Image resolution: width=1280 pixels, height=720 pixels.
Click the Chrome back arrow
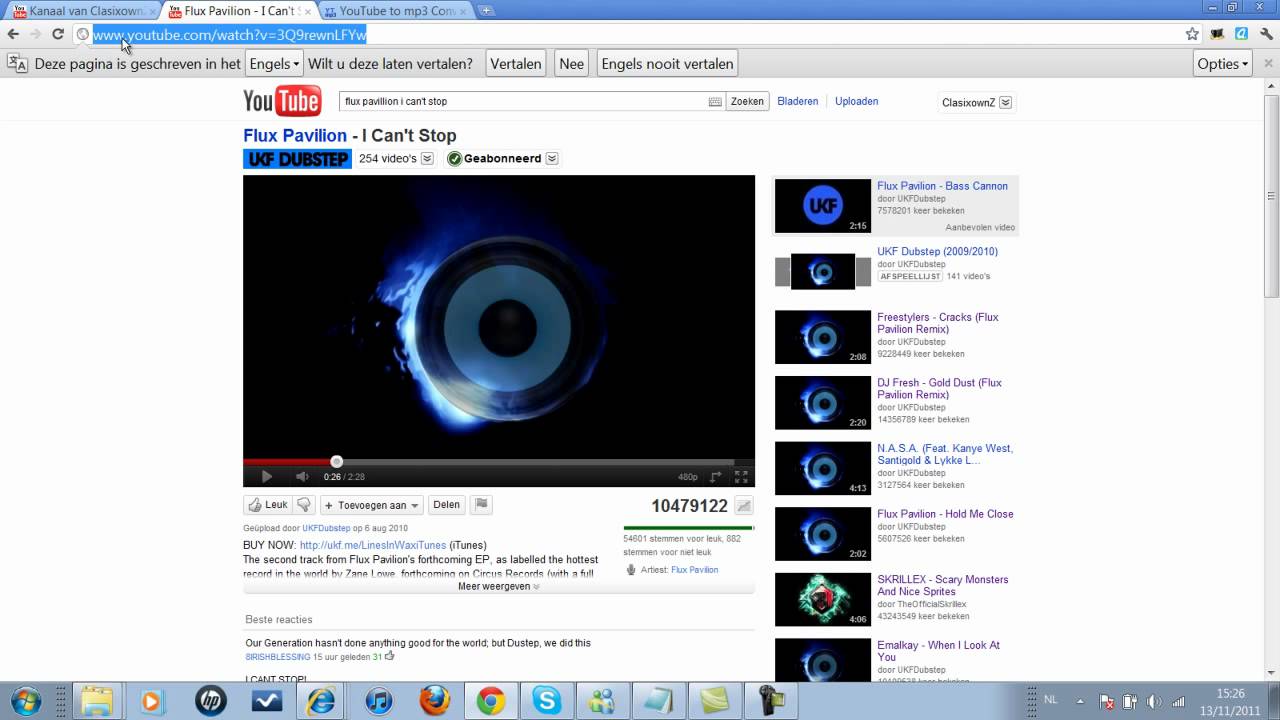click(13, 34)
